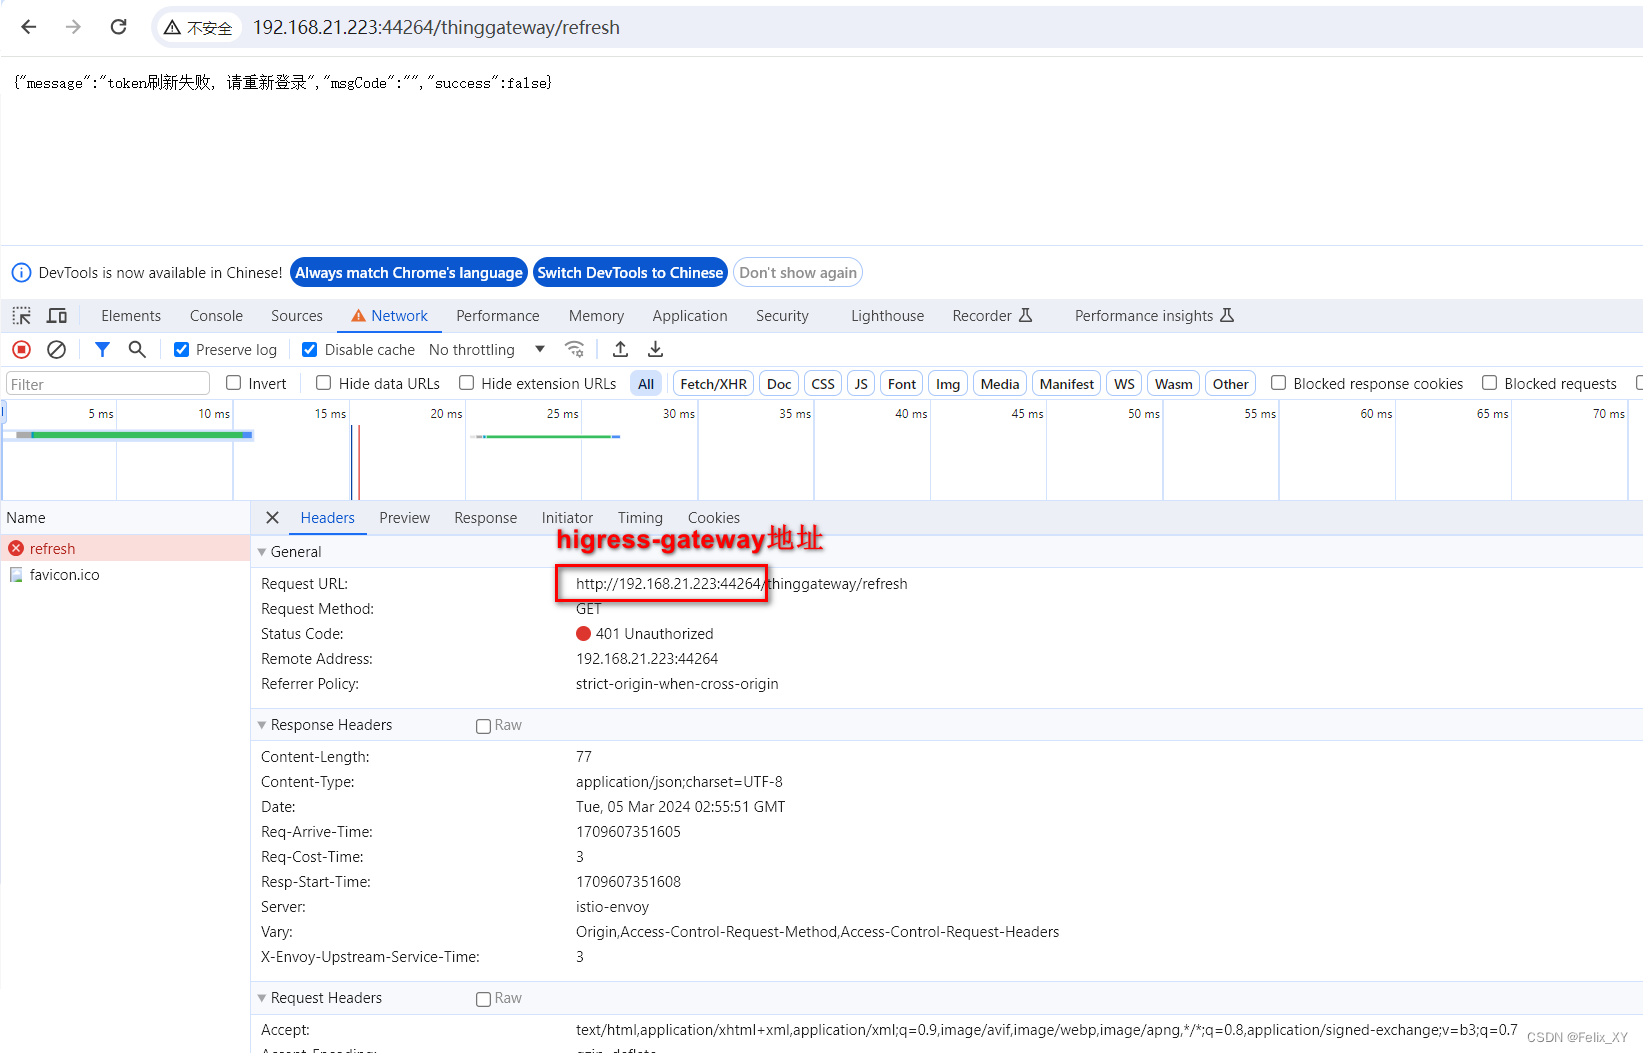Enable Raw view for Request Headers
Image resolution: width=1643 pixels, height=1053 pixels.
click(x=484, y=999)
